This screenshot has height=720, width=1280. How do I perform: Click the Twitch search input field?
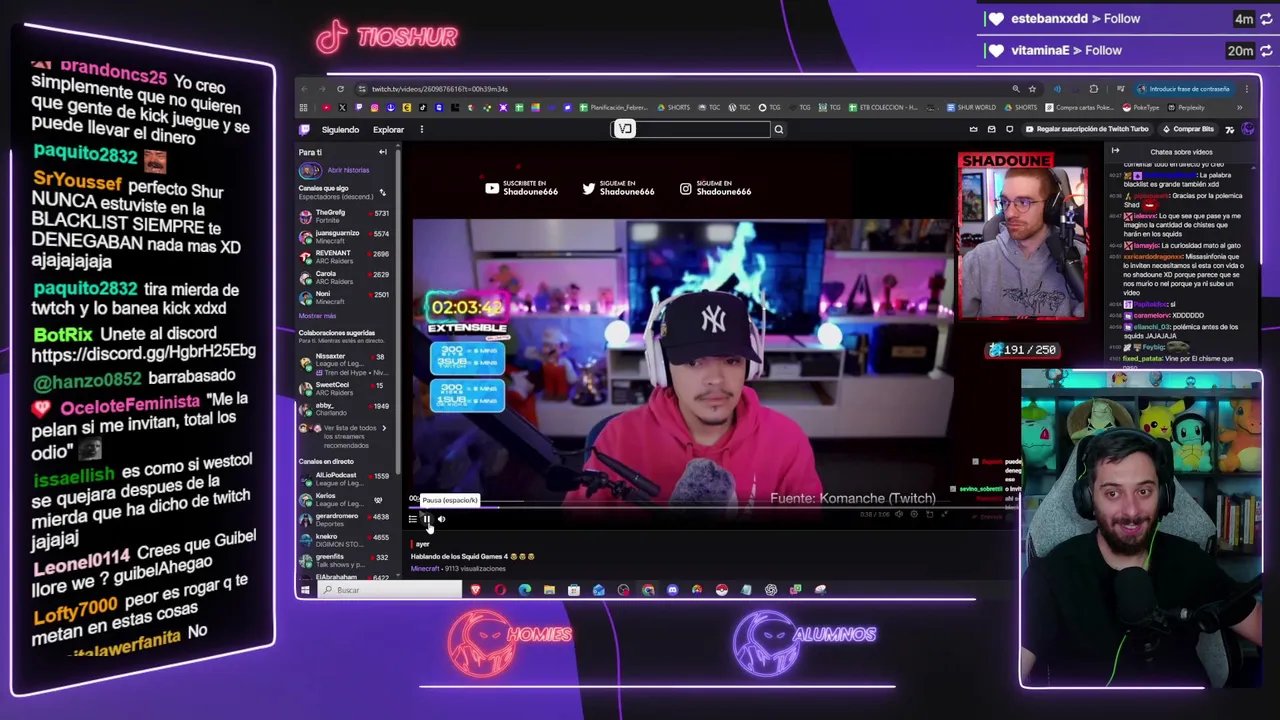click(x=691, y=129)
